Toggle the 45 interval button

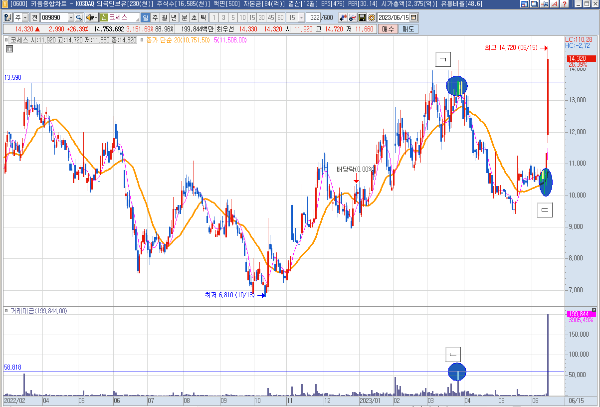pyautogui.click(x=271, y=18)
